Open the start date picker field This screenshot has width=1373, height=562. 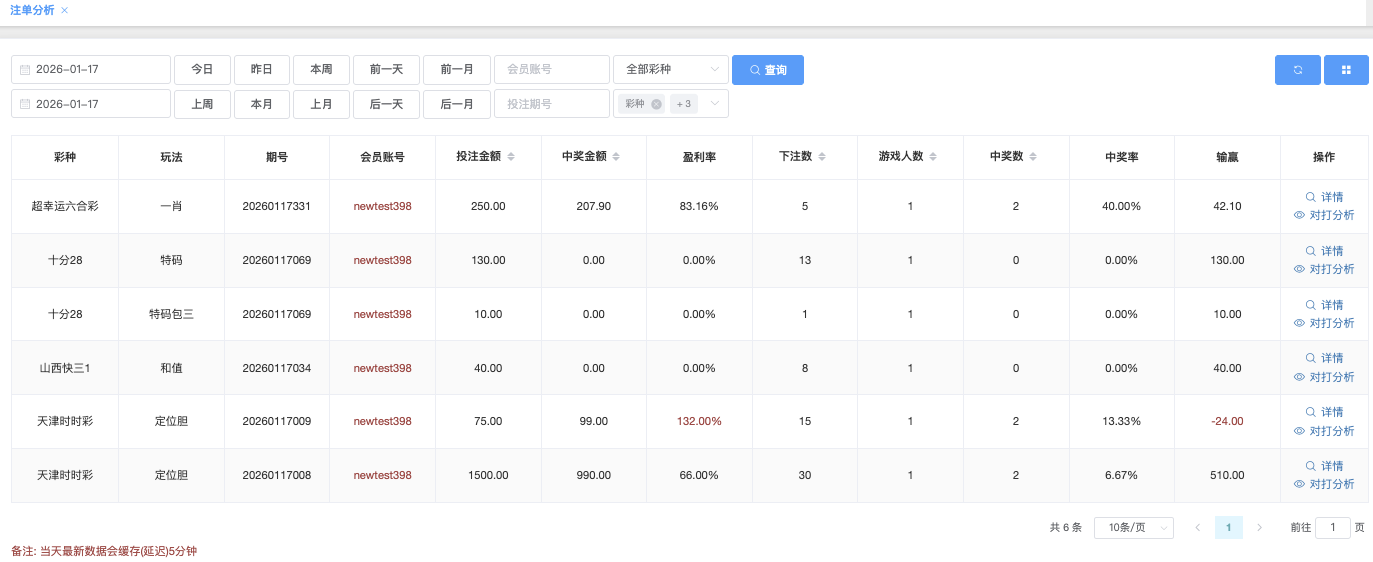pyautogui.click(x=91, y=70)
